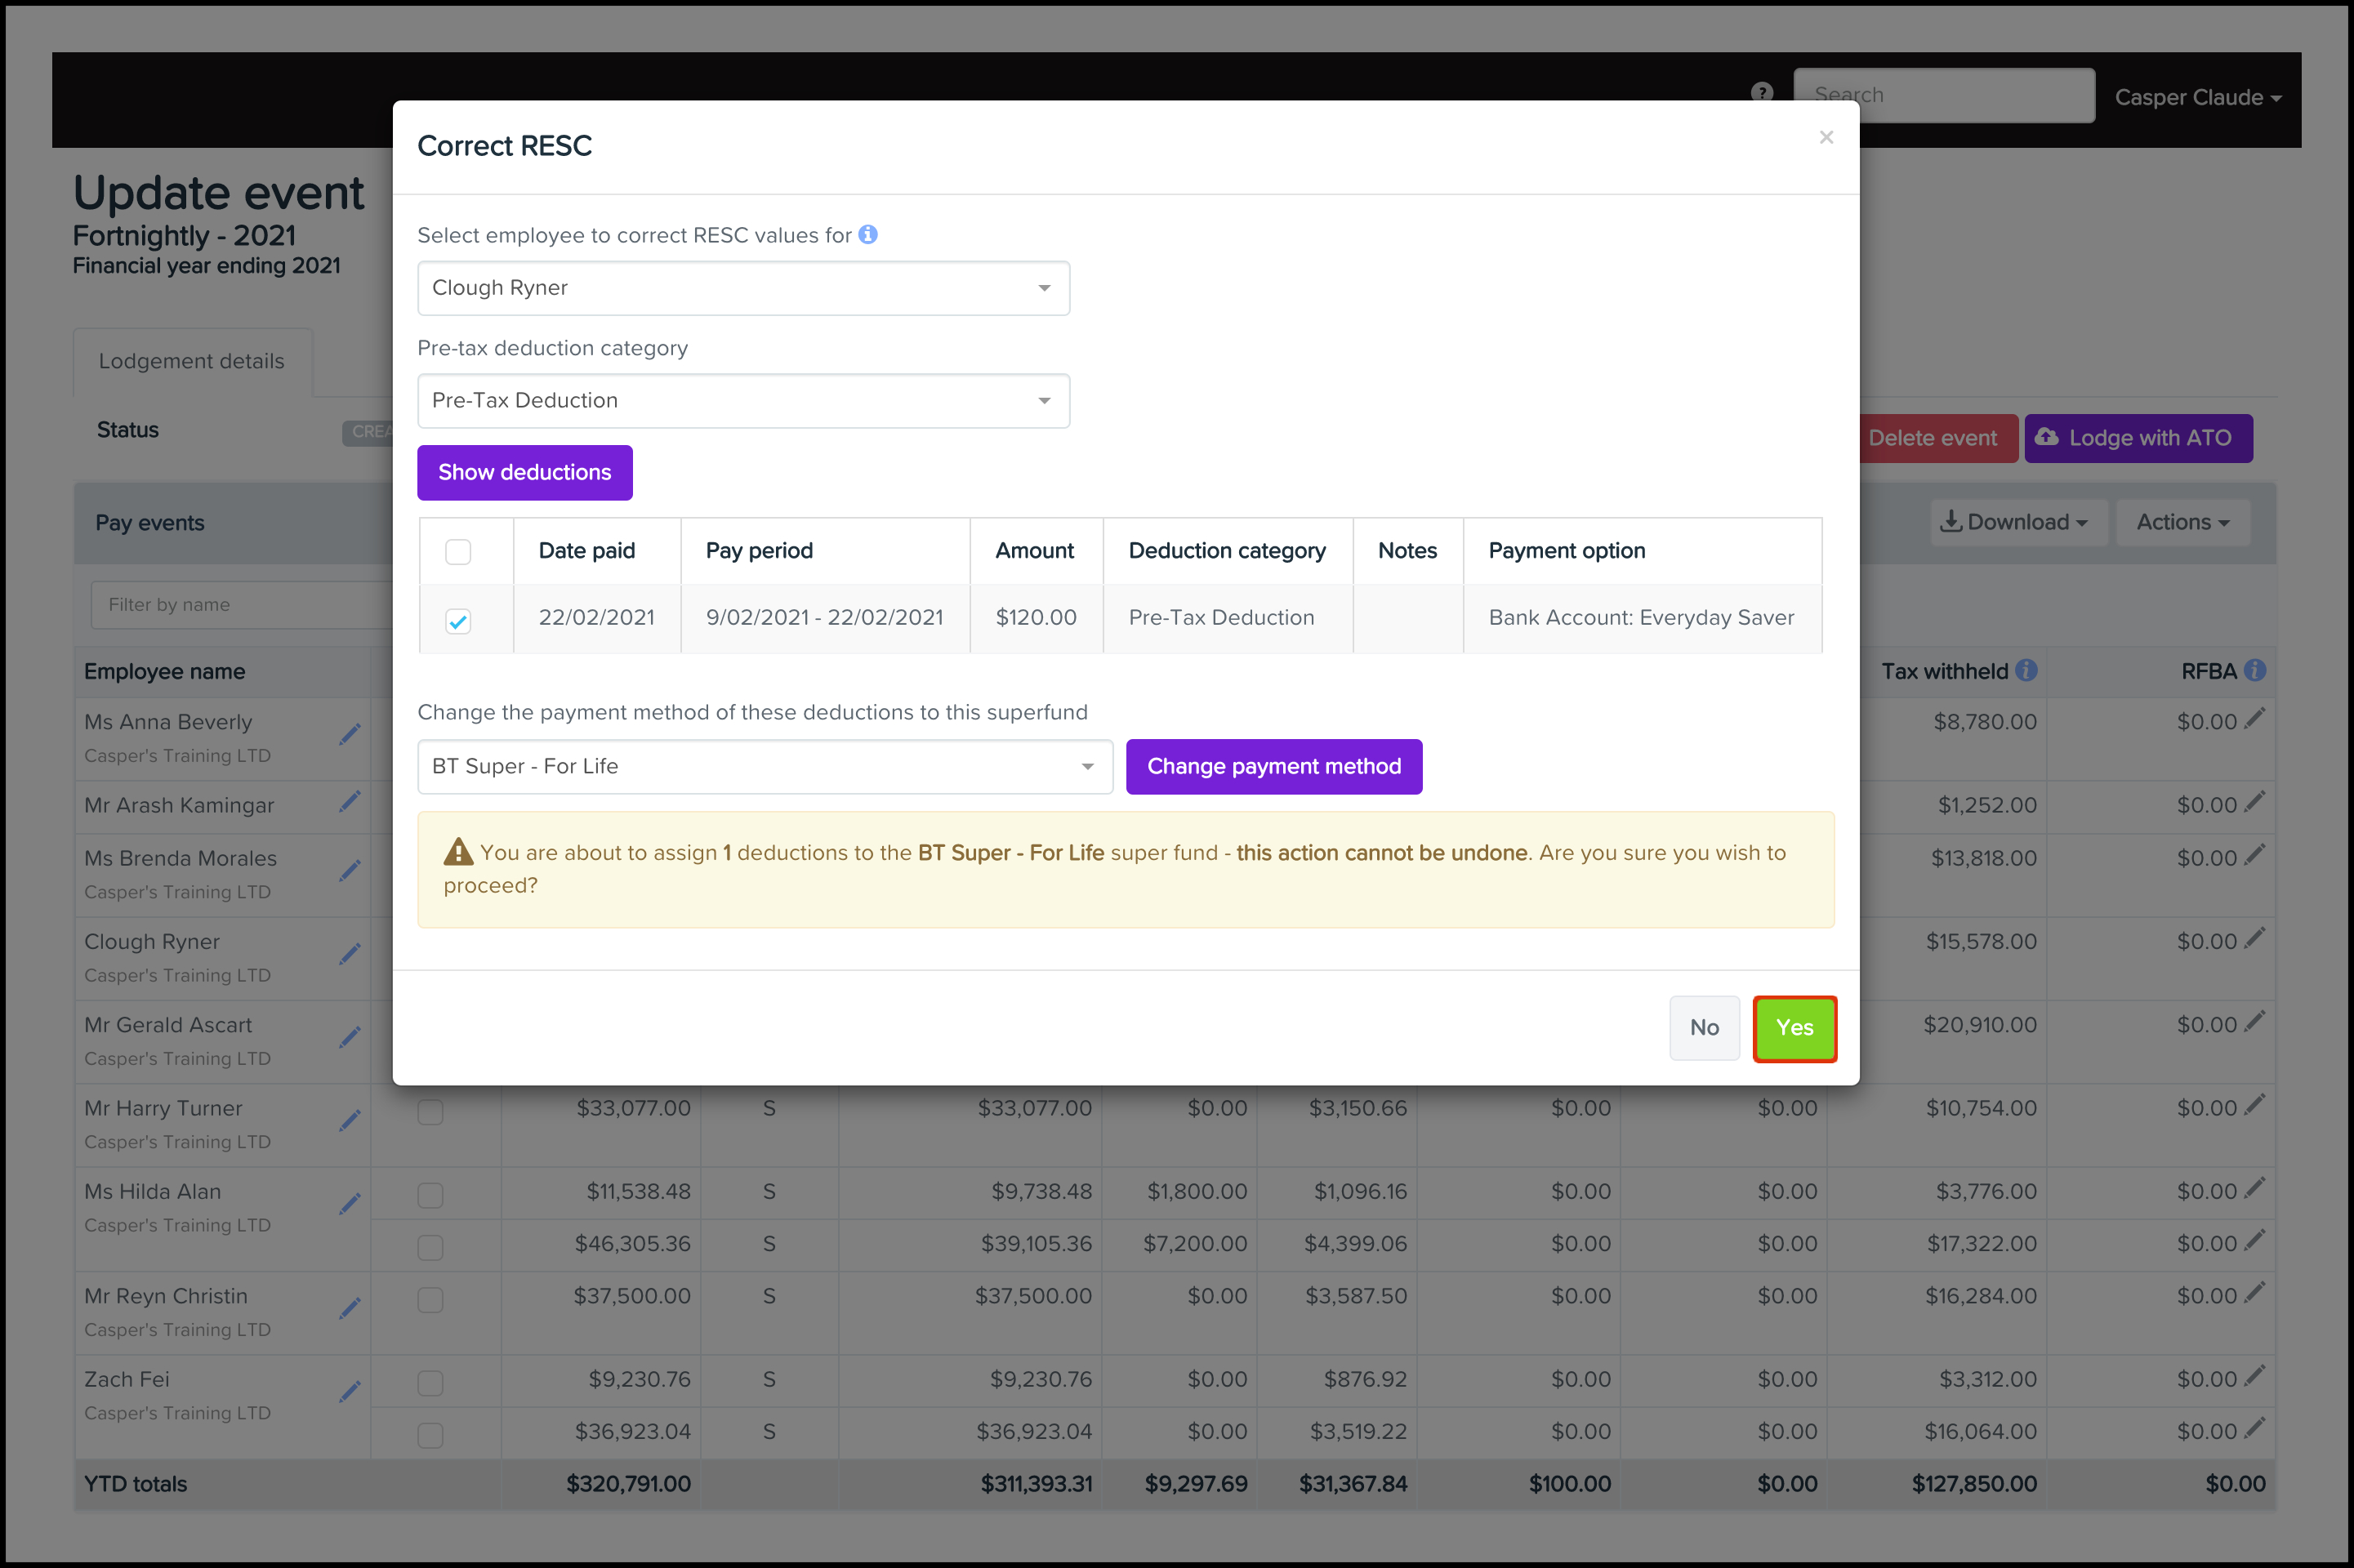The width and height of the screenshot is (2354, 1568).
Task: Click info icon beside RESC employee label
Action: [x=868, y=234]
